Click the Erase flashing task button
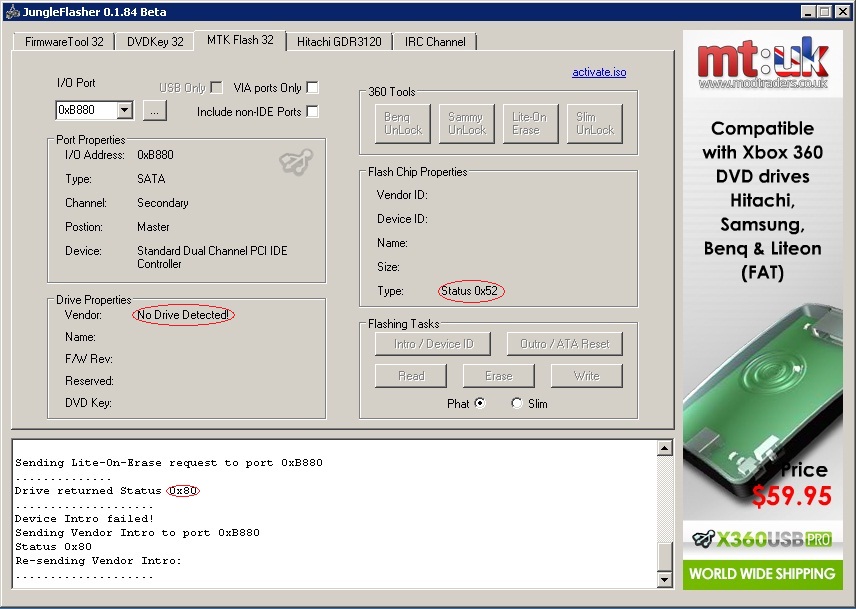This screenshot has height=609, width=856. tap(498, 376)
